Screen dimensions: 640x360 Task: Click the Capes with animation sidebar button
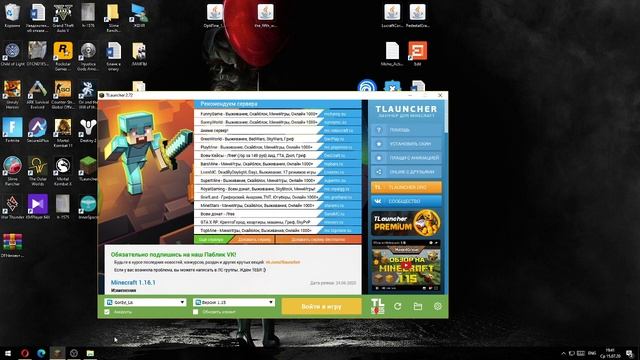tap(406, 158)
